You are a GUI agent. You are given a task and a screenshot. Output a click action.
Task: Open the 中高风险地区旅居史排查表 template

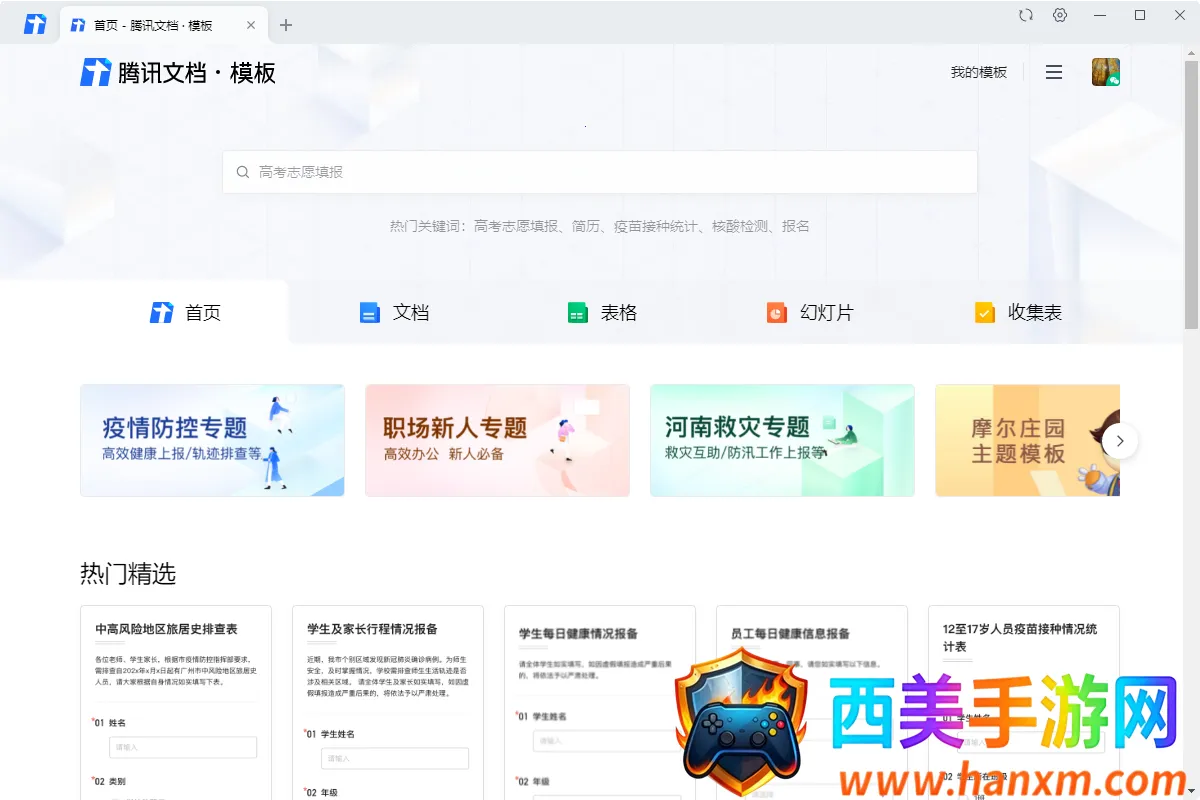176,700
